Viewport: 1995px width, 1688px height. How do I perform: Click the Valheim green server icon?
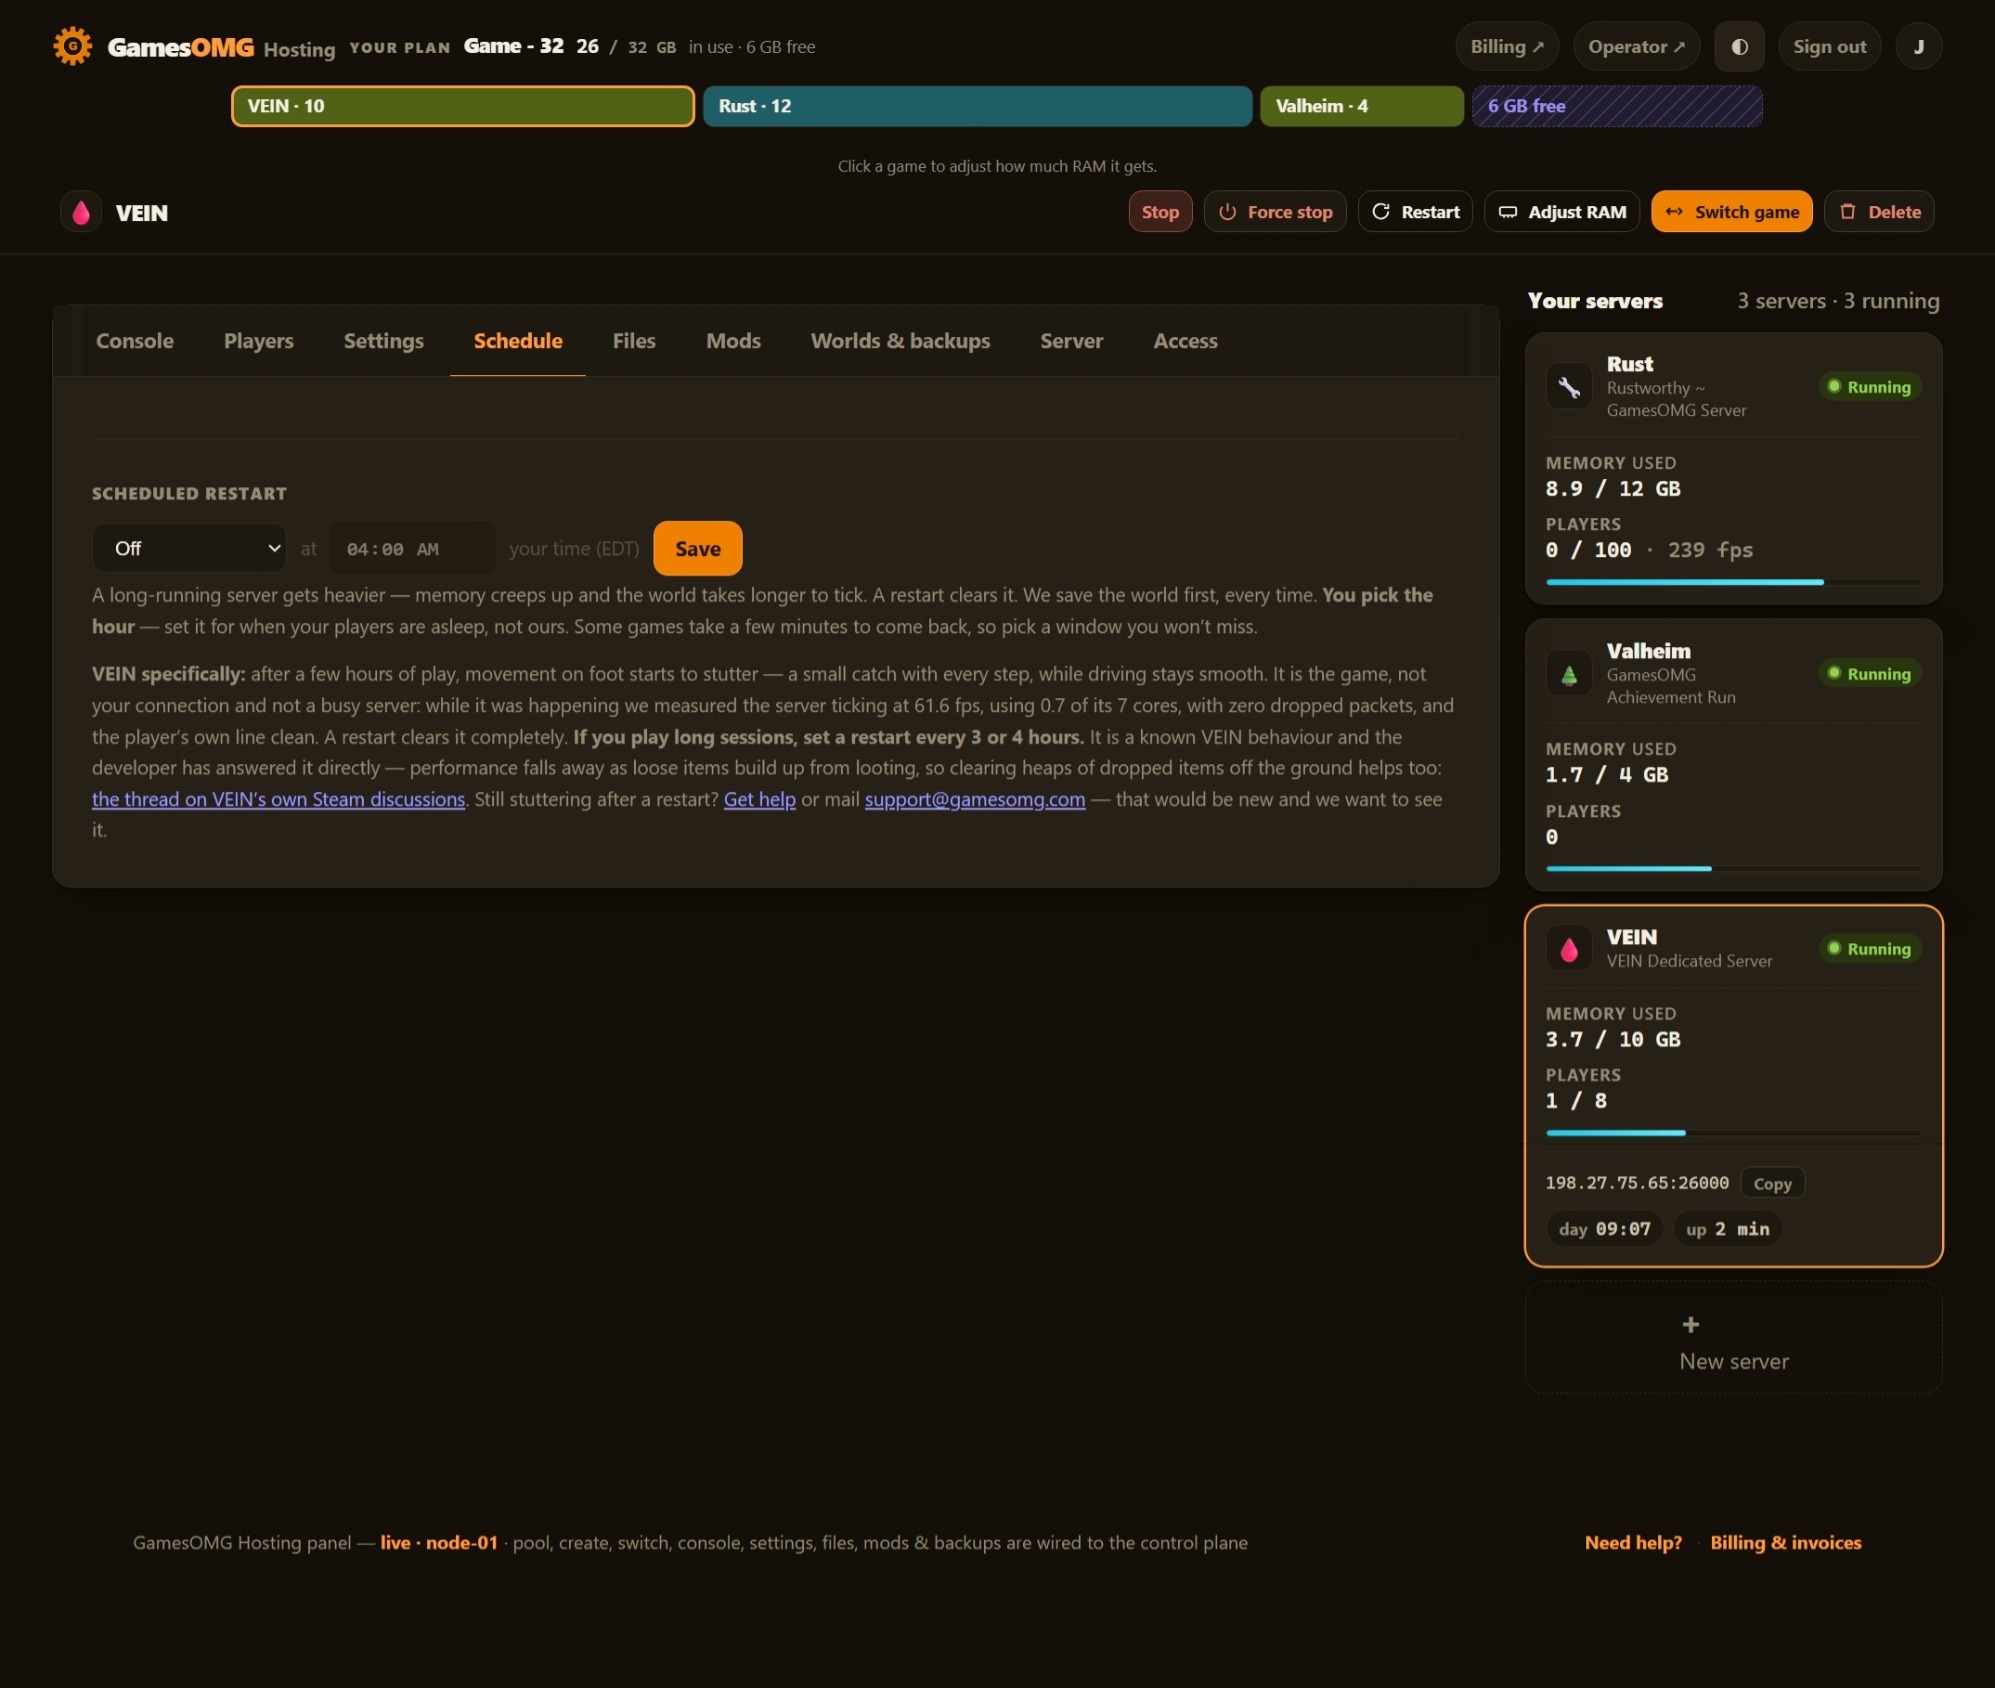point(1569,674)
